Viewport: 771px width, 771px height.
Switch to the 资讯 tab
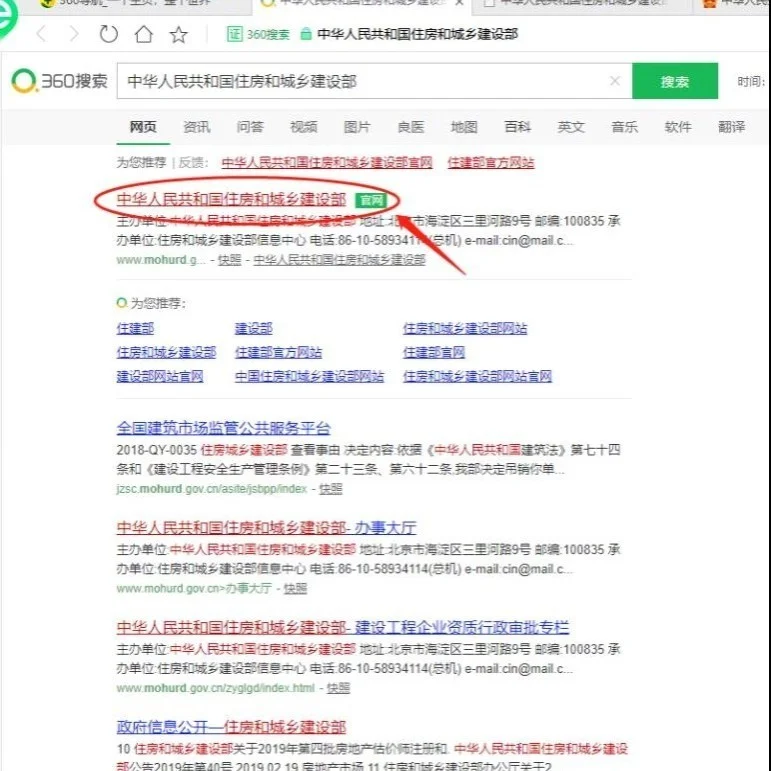point(197,127)
